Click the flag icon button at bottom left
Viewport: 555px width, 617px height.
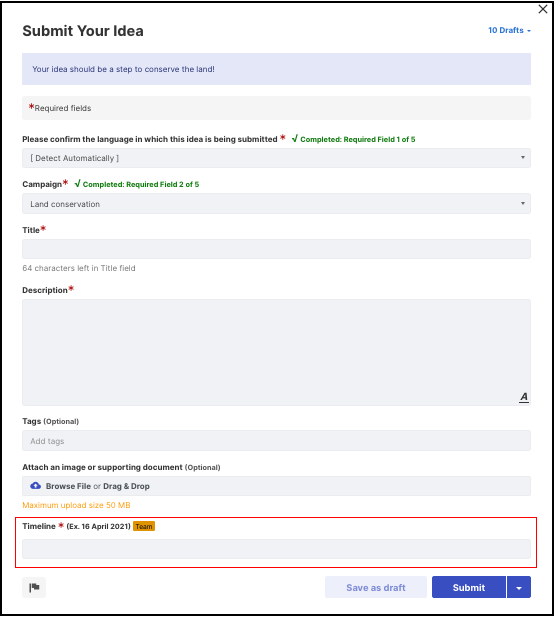click(34, 587)
